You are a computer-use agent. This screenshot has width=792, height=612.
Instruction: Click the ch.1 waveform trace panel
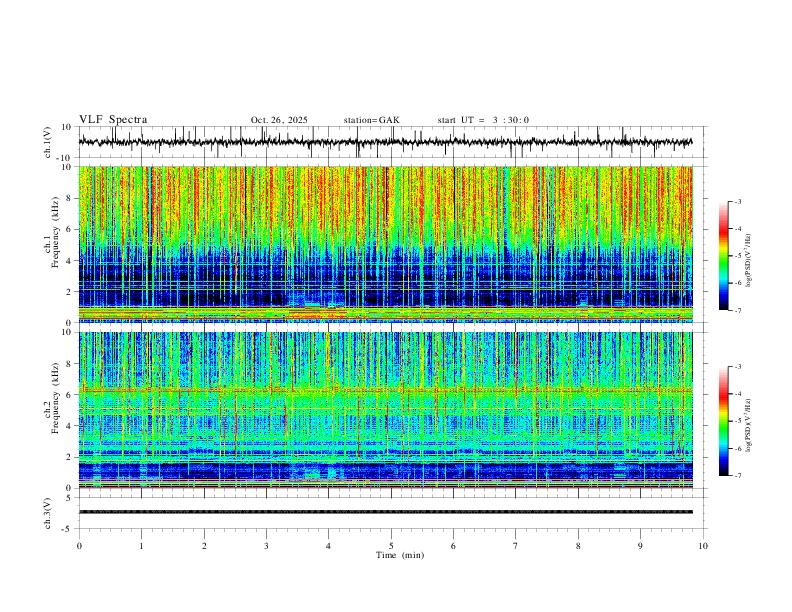coord(393,142)
